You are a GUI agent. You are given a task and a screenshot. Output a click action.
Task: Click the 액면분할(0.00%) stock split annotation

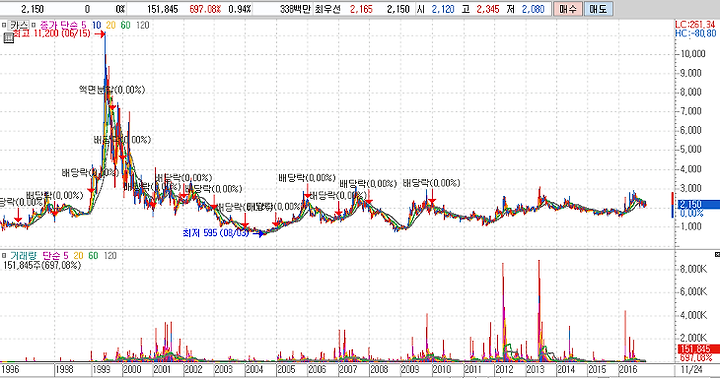coord(112,90)
